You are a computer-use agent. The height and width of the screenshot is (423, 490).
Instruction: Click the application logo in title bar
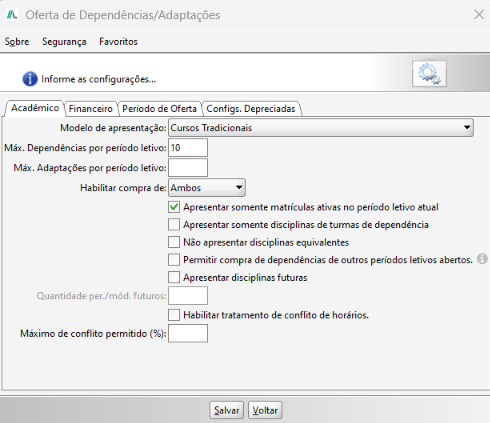[12, 15]
